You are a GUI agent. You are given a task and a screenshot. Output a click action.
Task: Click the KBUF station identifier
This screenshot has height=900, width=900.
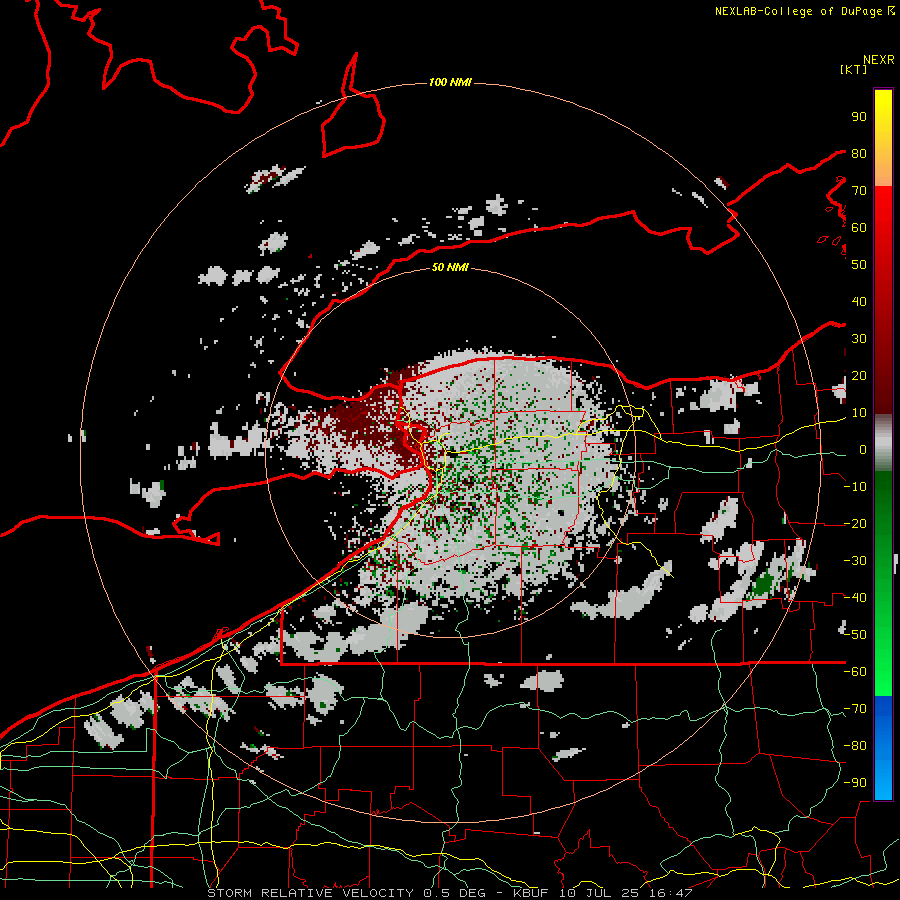pos(530,893)
